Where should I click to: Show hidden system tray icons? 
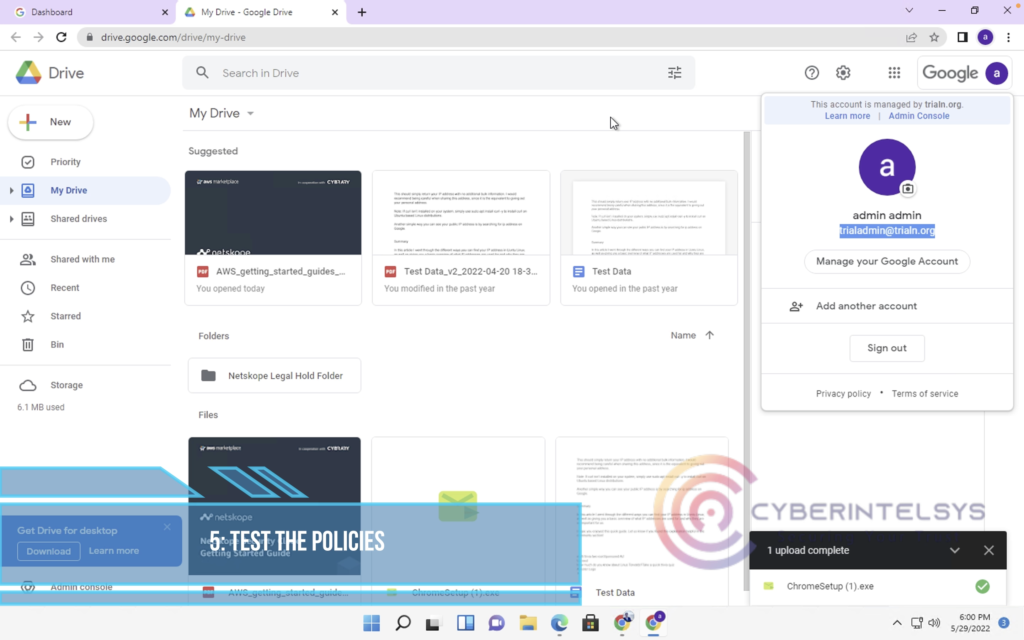click(897, 623)
